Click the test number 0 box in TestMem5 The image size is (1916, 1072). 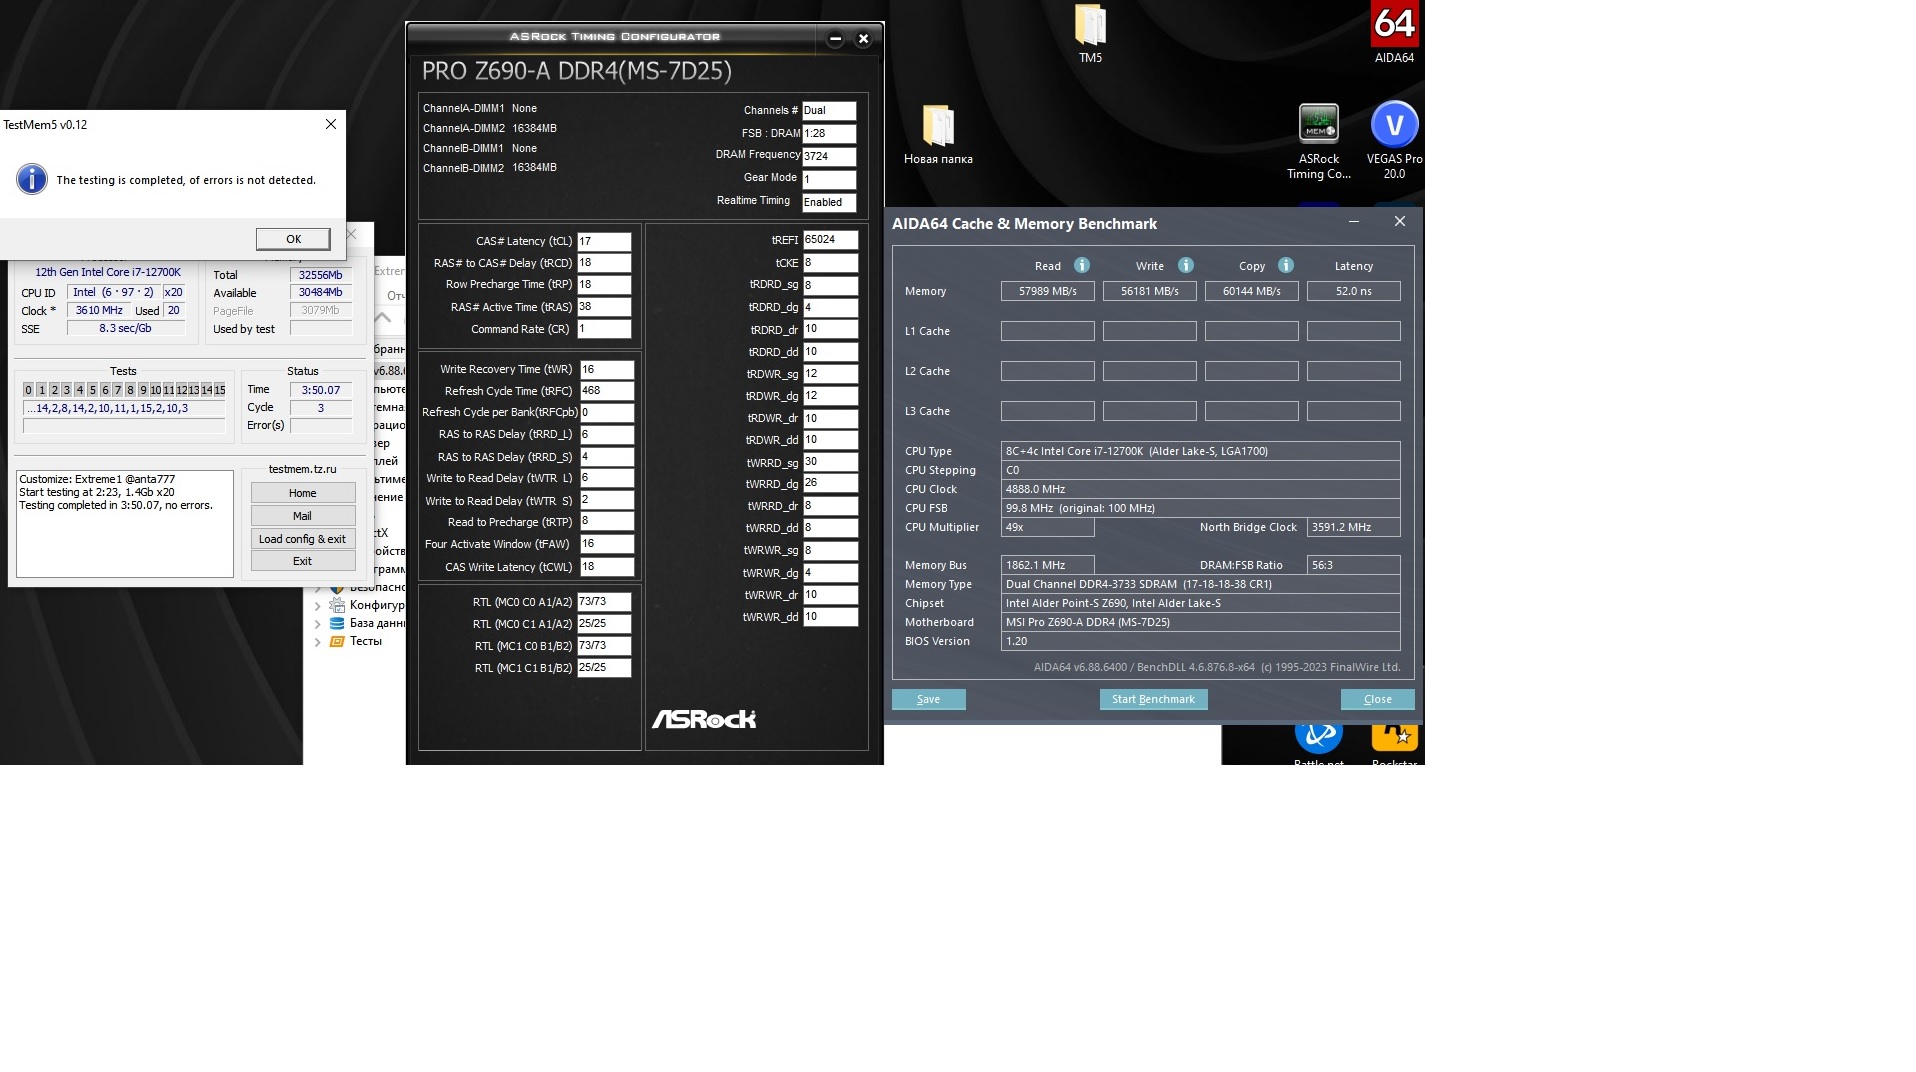28,390
